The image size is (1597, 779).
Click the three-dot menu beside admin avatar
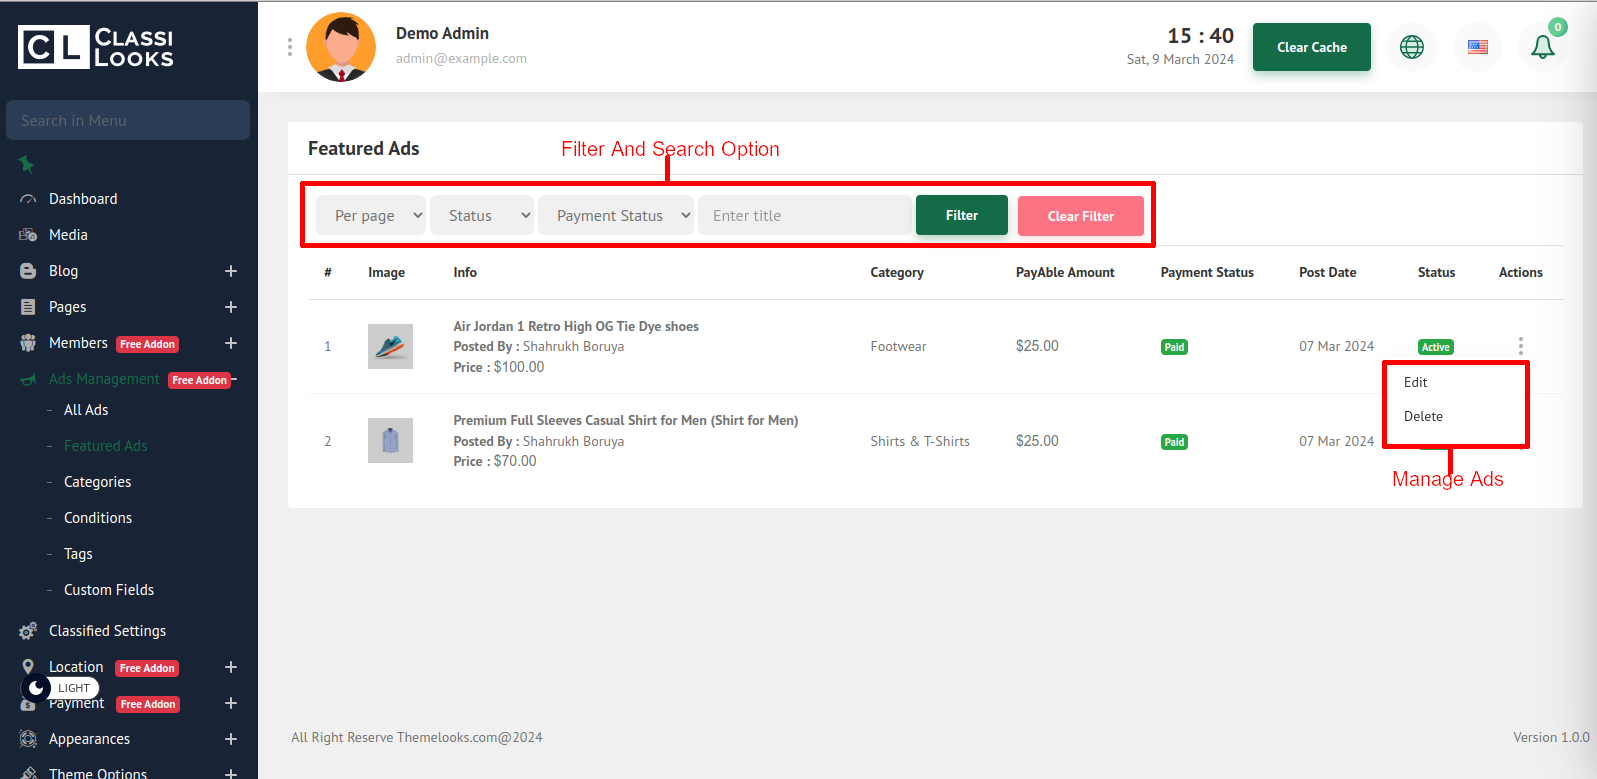pos(290,47)
